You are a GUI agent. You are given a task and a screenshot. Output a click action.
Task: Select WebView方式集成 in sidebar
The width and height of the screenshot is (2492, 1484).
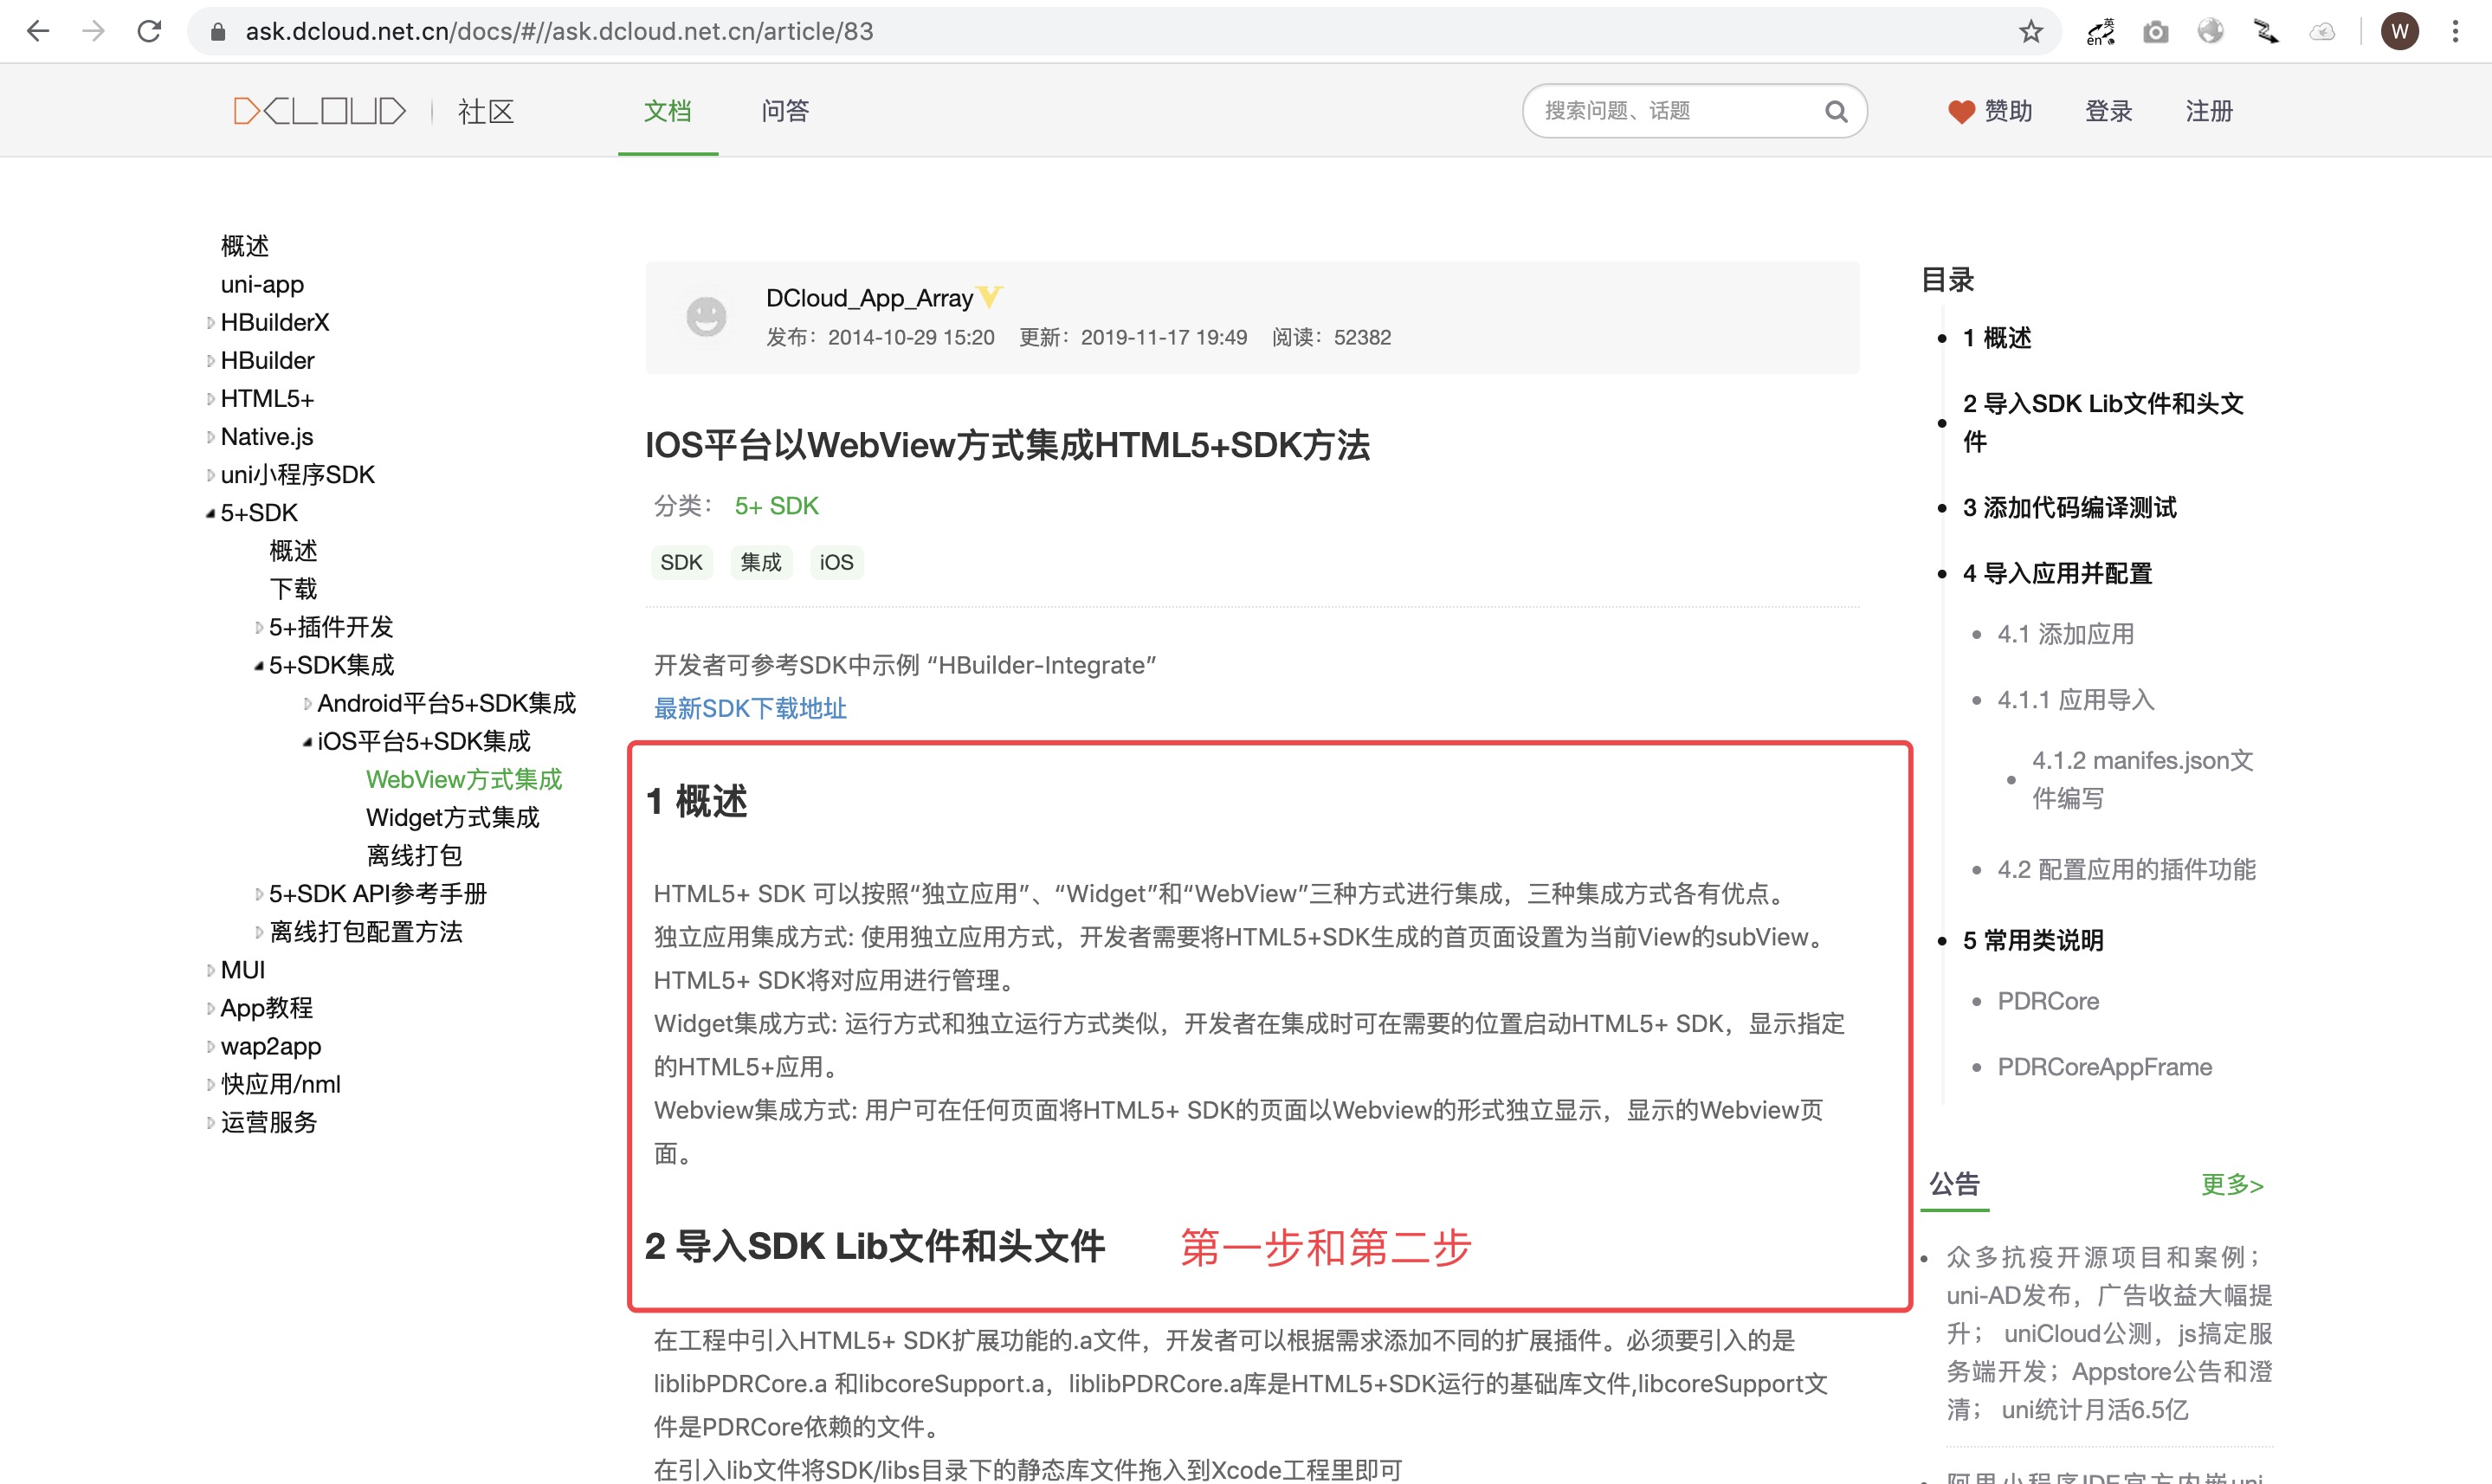pos(464,780)
